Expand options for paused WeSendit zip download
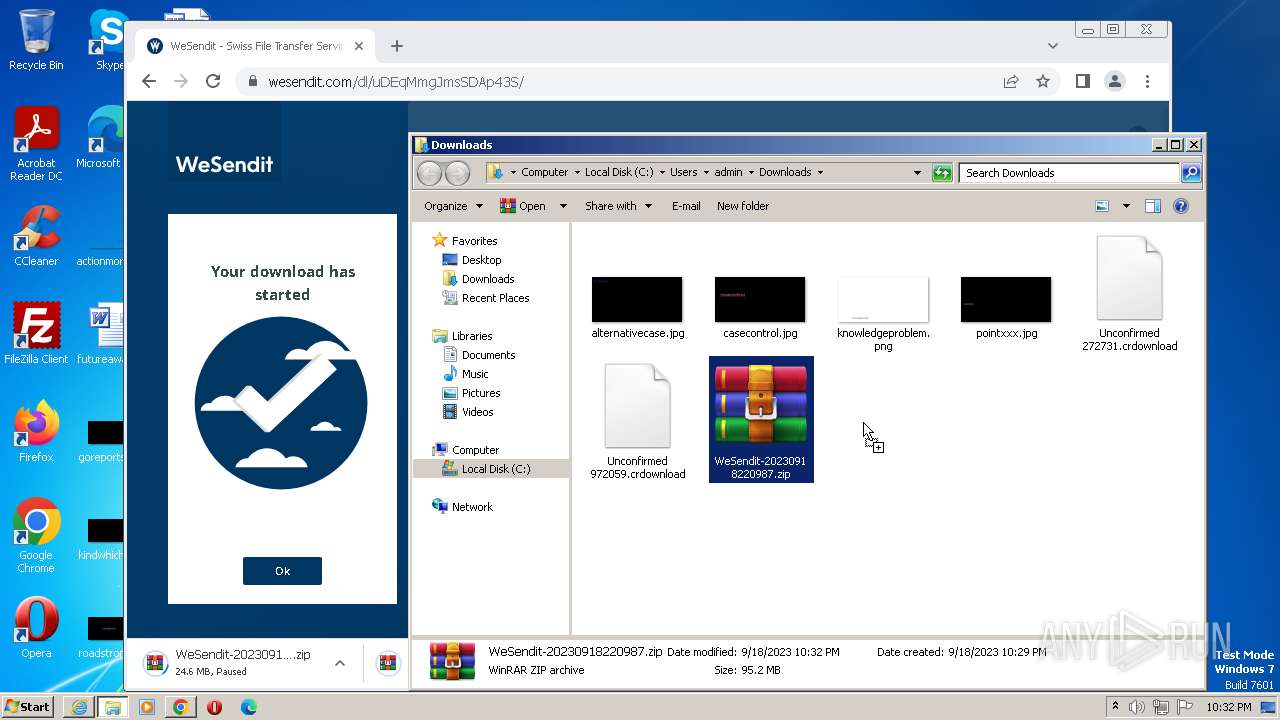 click(340, 662)
